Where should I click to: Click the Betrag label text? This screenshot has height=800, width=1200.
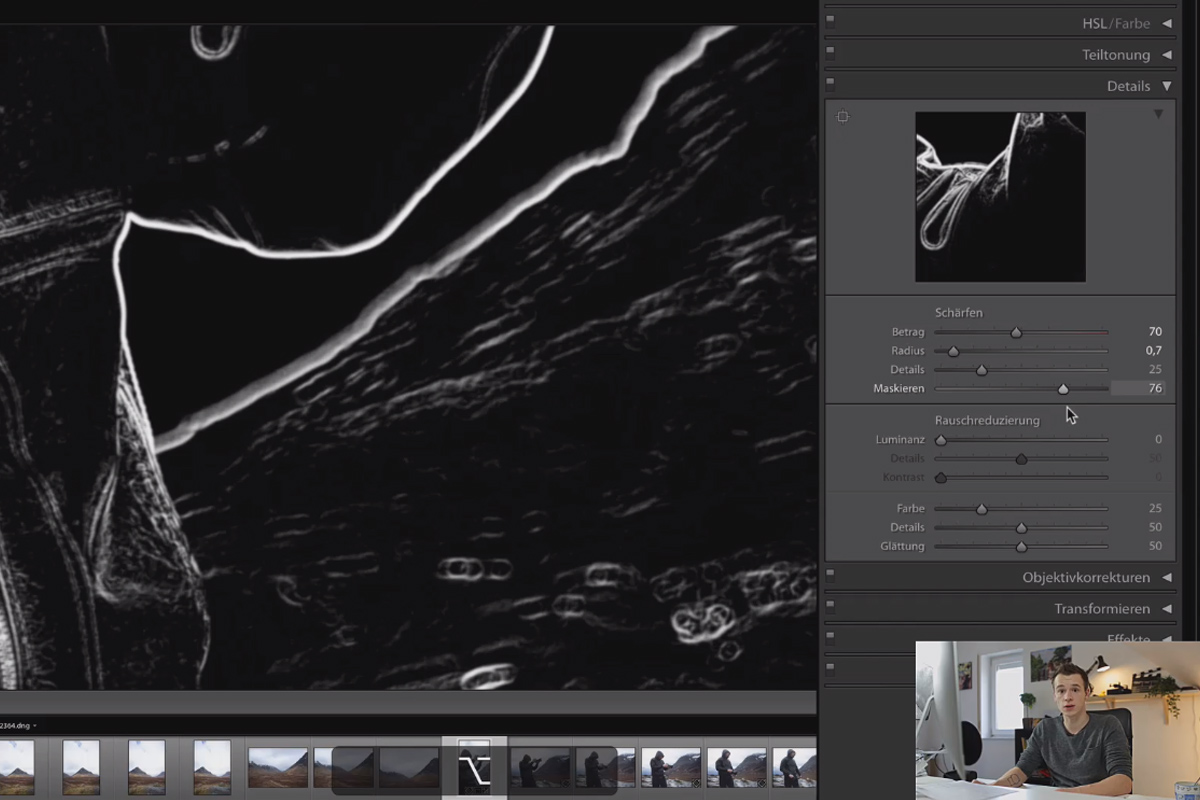[x=908, y=332]
